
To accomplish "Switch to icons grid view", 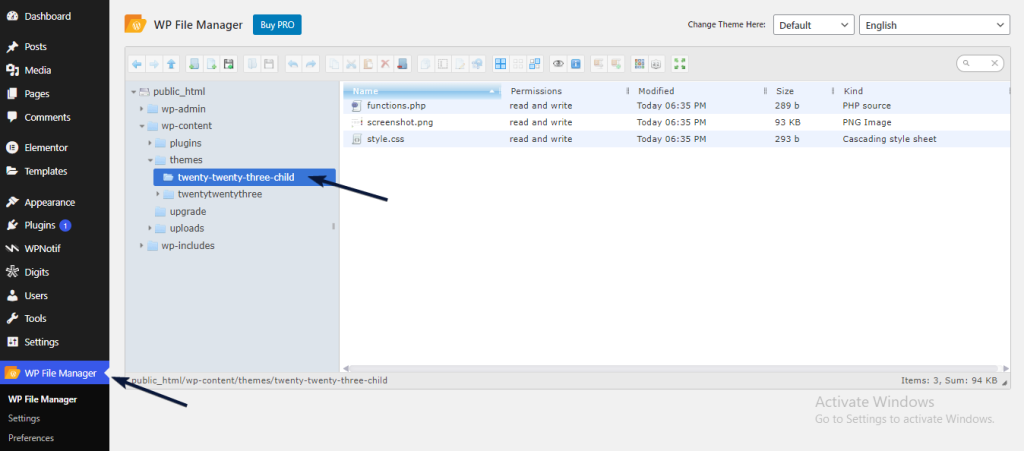I will 501,64.
